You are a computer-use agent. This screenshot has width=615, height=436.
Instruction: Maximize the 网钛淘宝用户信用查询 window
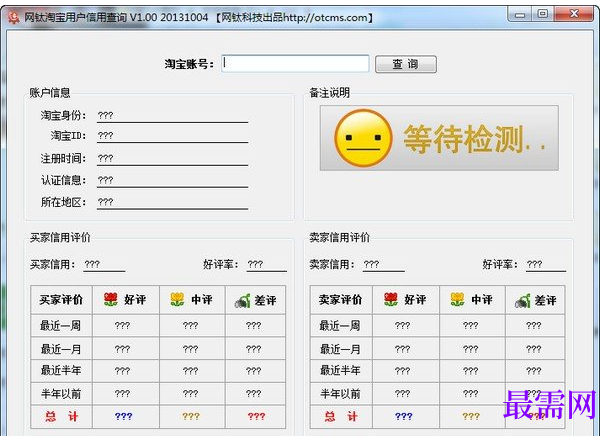click(x=542, y=14)
